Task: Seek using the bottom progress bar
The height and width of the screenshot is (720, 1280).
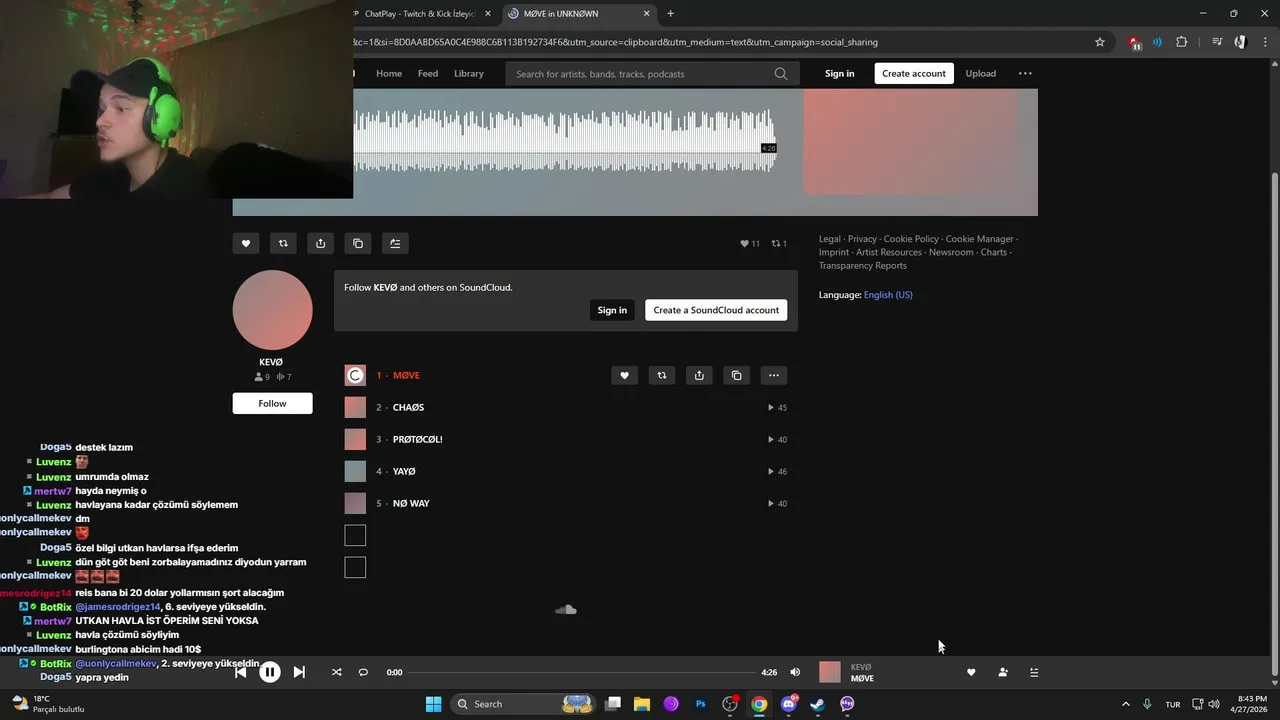Action: click(581, 672)
